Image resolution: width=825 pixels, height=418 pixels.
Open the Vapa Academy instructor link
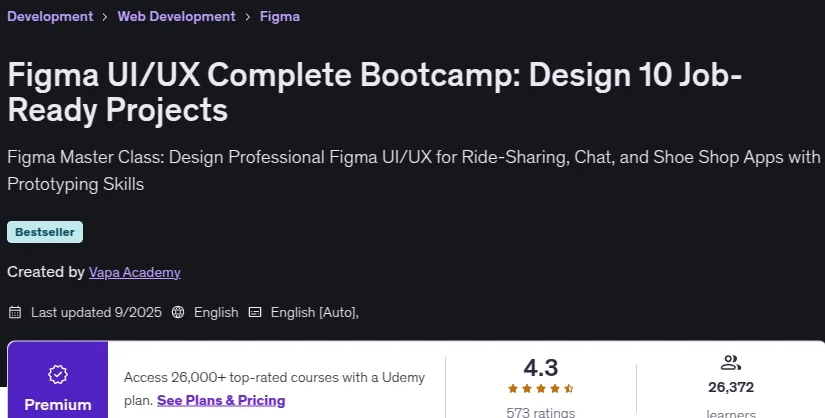click(135, 272)
